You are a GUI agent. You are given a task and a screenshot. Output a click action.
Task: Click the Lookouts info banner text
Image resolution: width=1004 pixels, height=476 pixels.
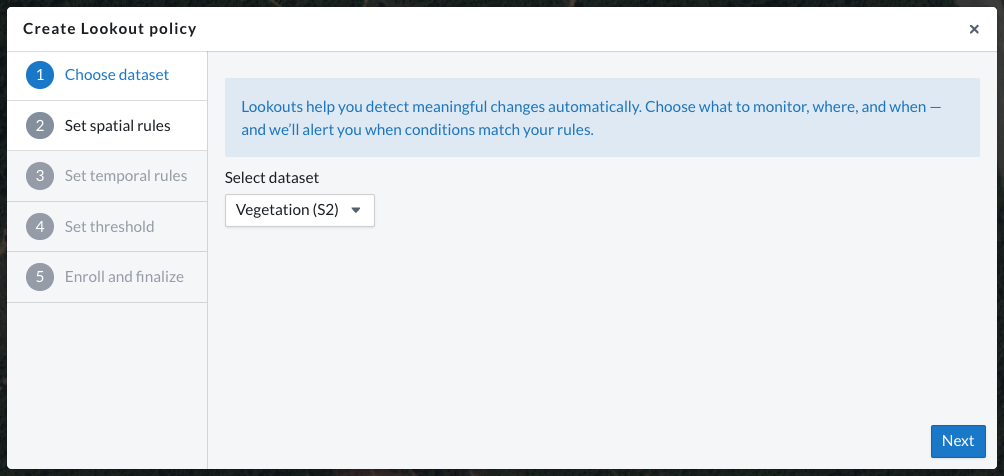[x=592, y=117]
